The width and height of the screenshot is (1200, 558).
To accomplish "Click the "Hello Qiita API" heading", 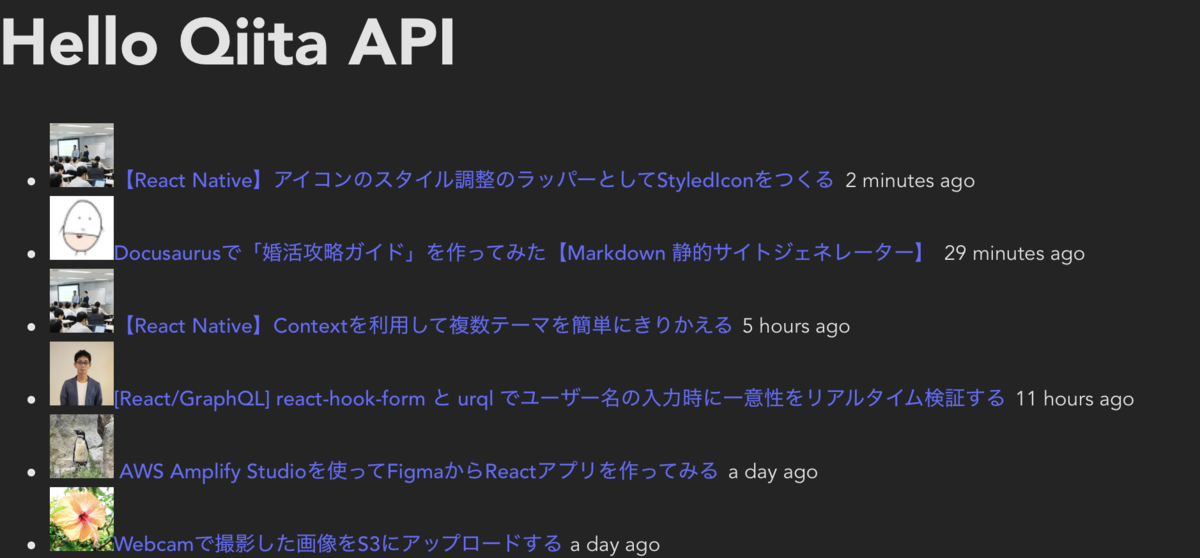I will tap(229, 41).
